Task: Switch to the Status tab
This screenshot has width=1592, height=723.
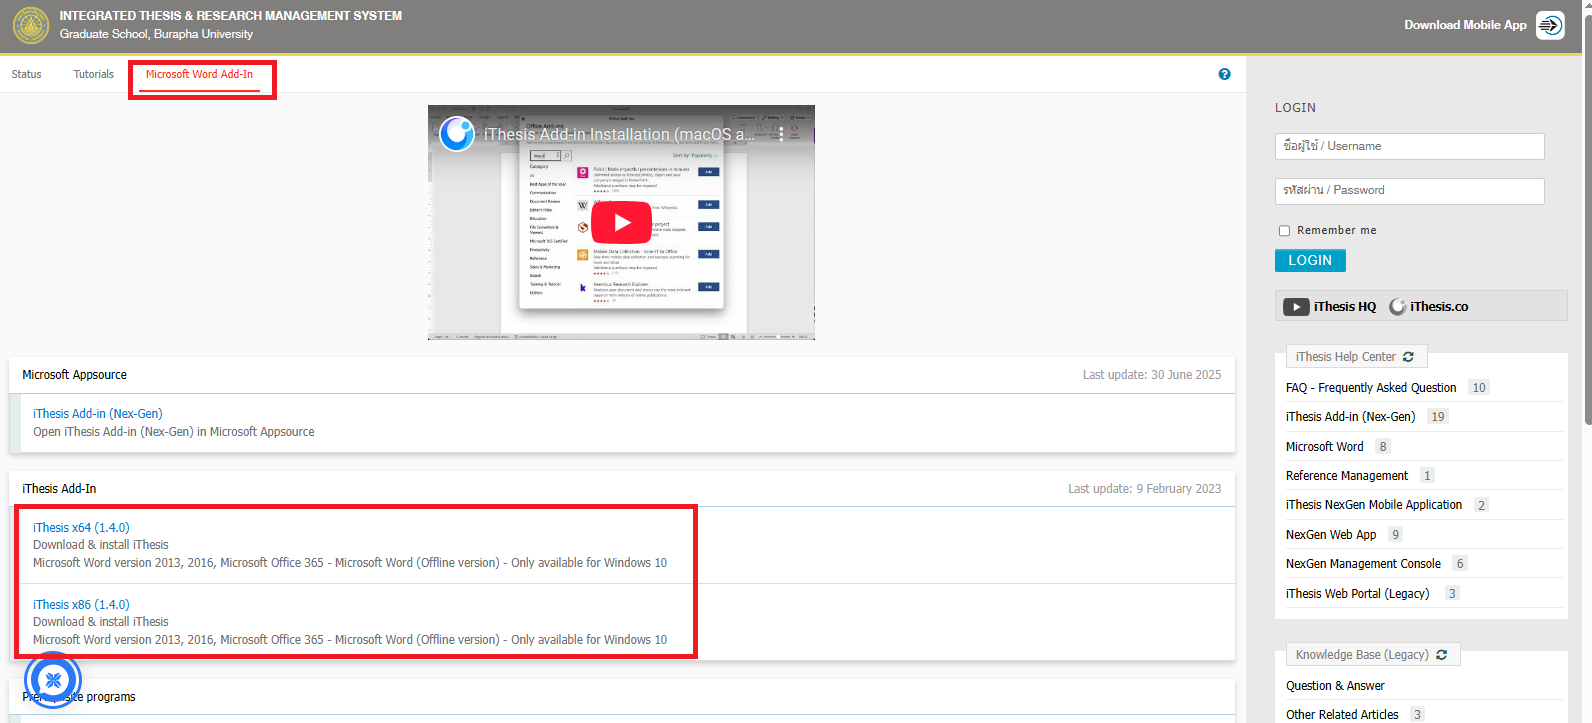Action: pyautogui.click(x=27, y=74)
